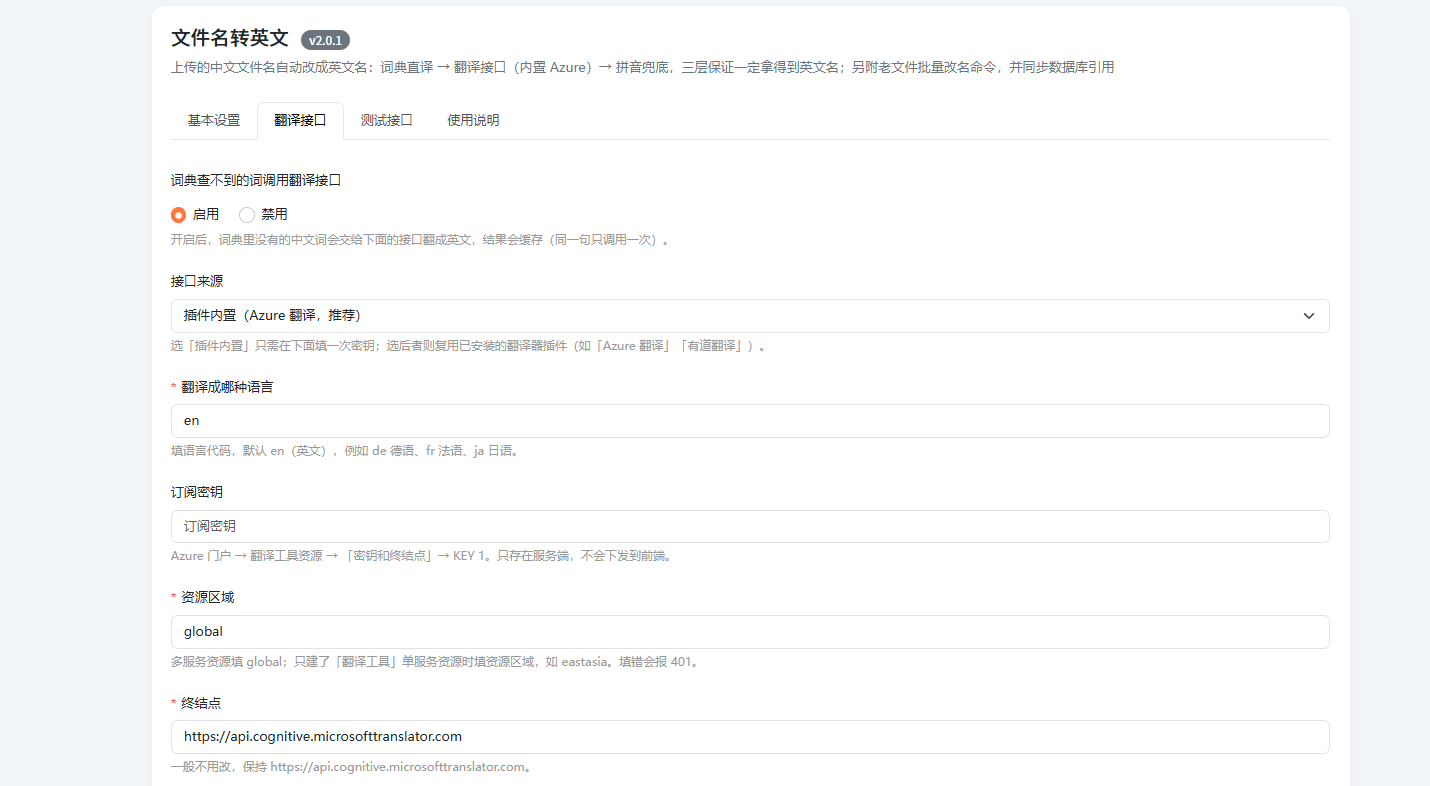This screenshot has height=786, width=1430.
Task: Open the 接口来源 dropdown
Action: click(750, 316)
